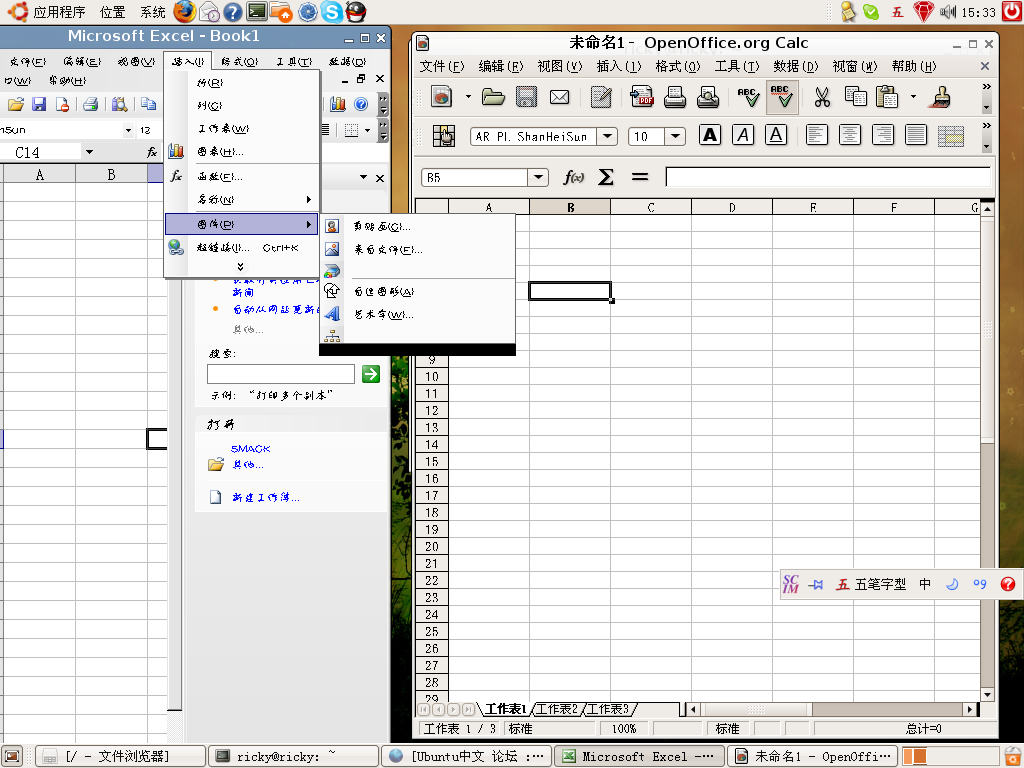The width and height of the screenshot is (1024, 768).
Task: Open the Calc 数据(D) menu
Action: pyautogui.click(x=795, y=66)
